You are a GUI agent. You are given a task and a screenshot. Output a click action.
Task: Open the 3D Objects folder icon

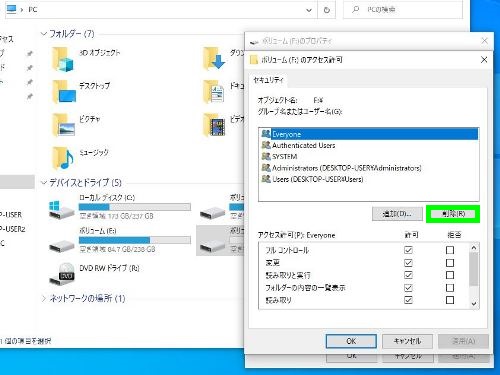(x=63, y=59)
